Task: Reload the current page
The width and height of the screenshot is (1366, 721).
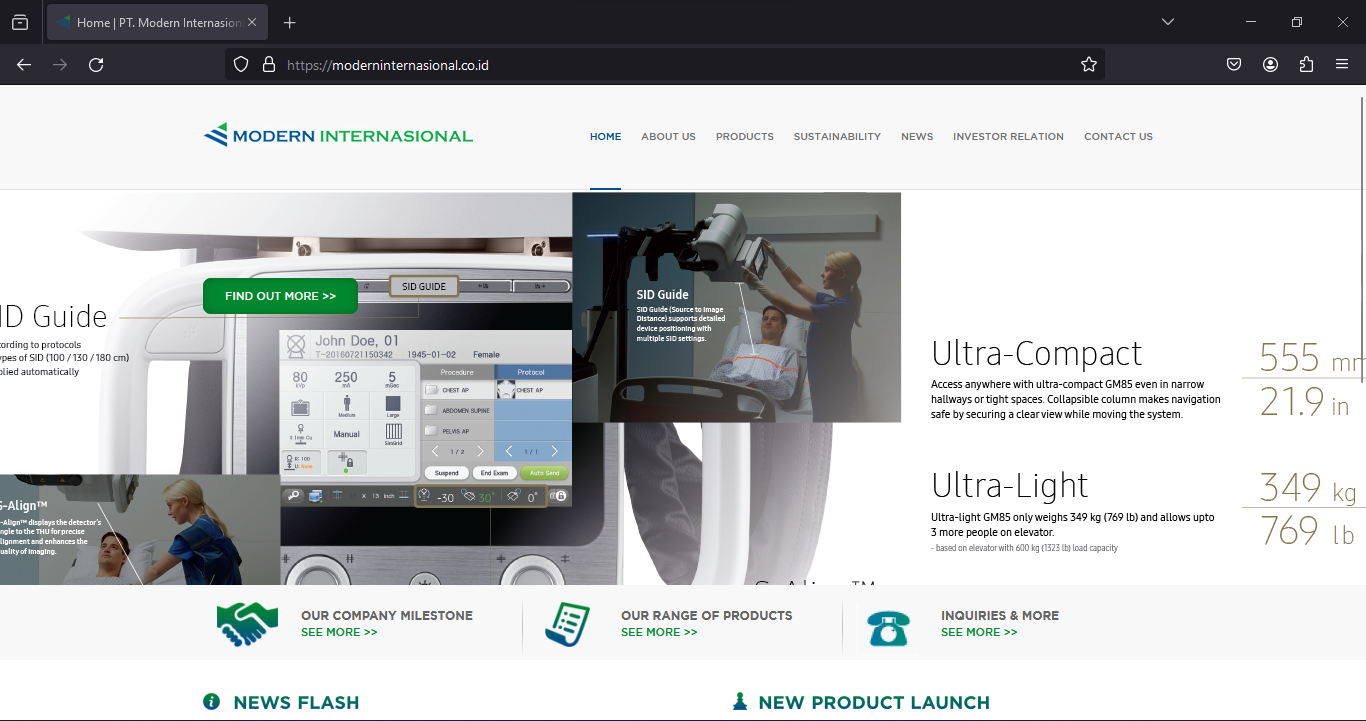Action: pos(96,65)
